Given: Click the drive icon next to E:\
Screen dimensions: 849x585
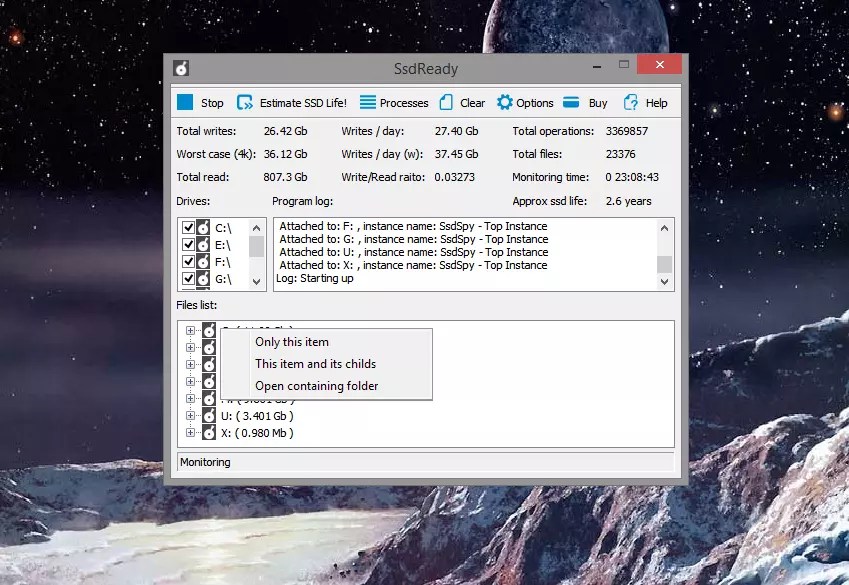Looking at the screenshot, I should click(203, 244).
